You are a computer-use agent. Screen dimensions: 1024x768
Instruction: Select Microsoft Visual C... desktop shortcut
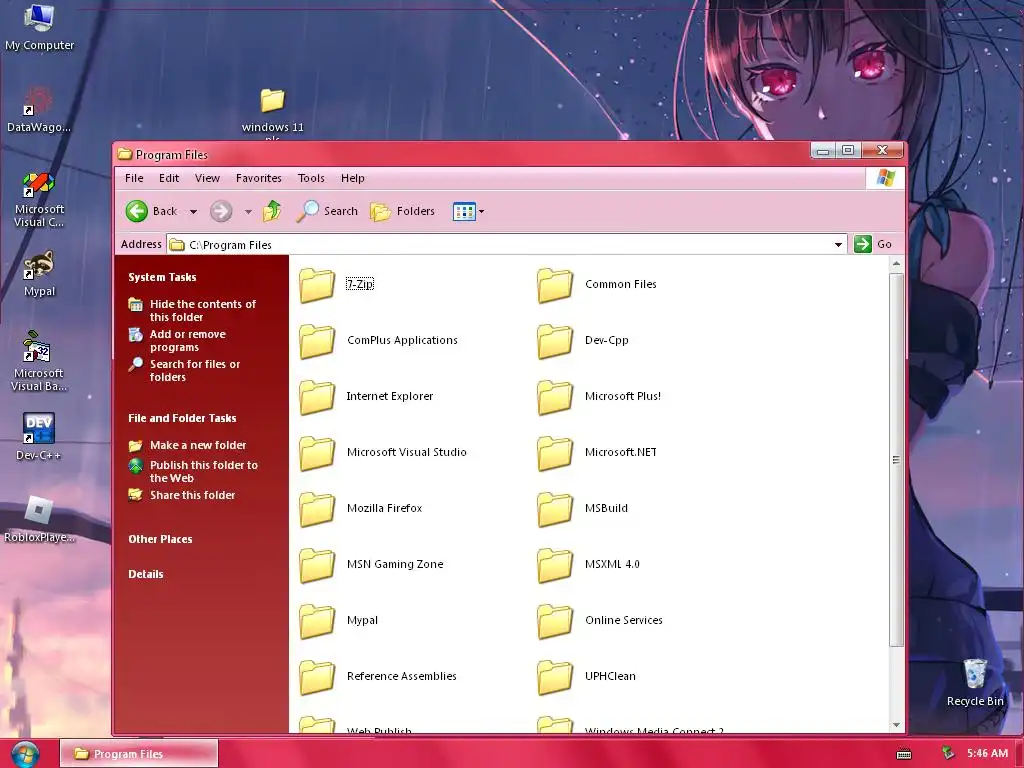39,199
